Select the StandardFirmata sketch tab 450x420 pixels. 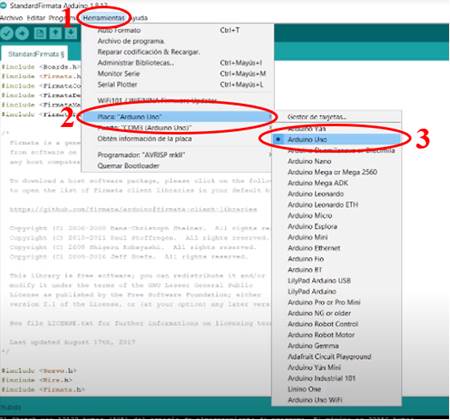[35, 54]
